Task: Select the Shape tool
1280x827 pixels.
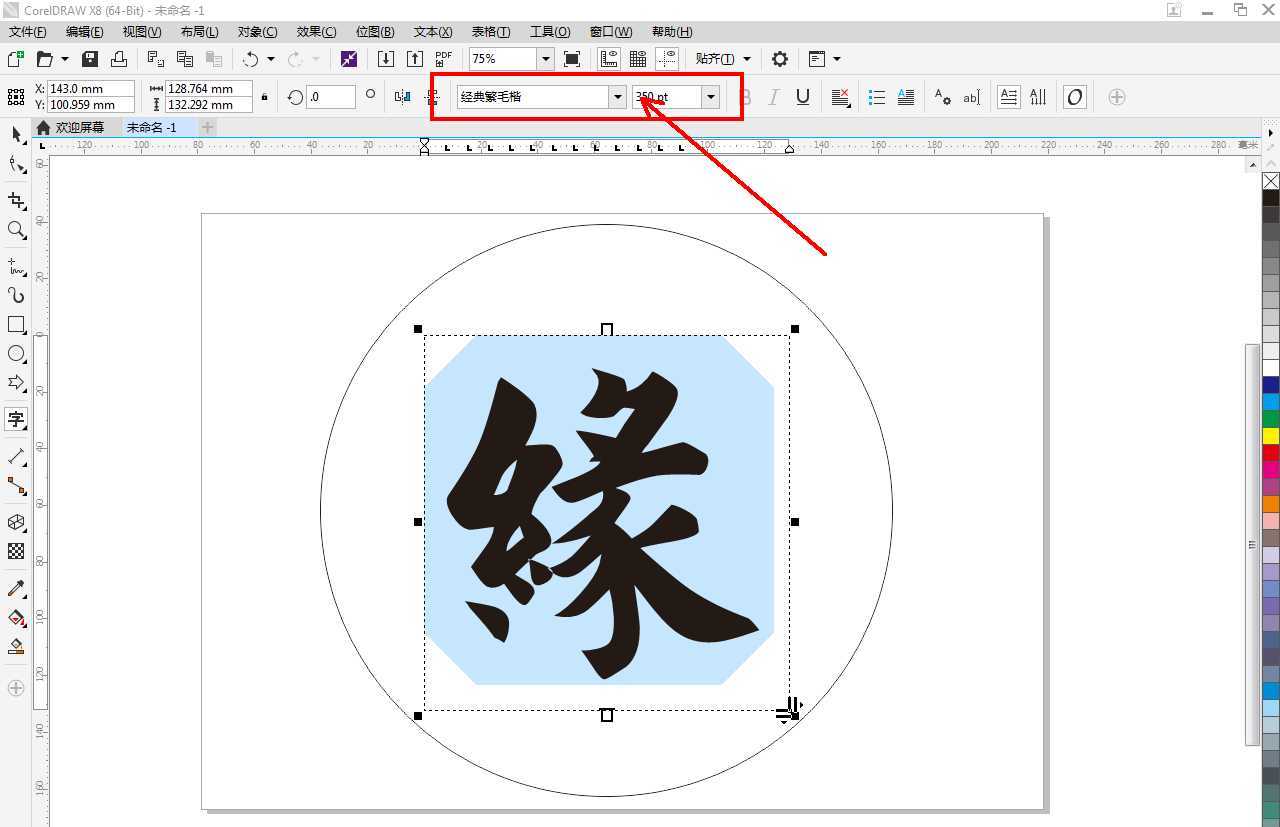Action: [15, 166]
